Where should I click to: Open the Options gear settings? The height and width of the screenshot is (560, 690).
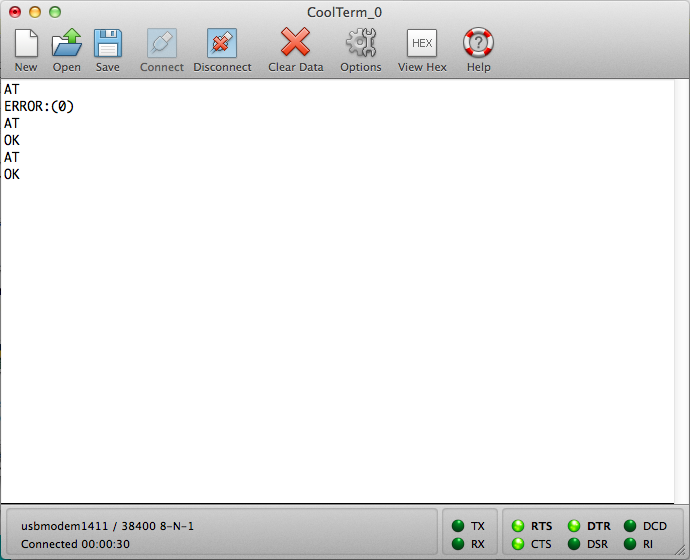[360, 43]
